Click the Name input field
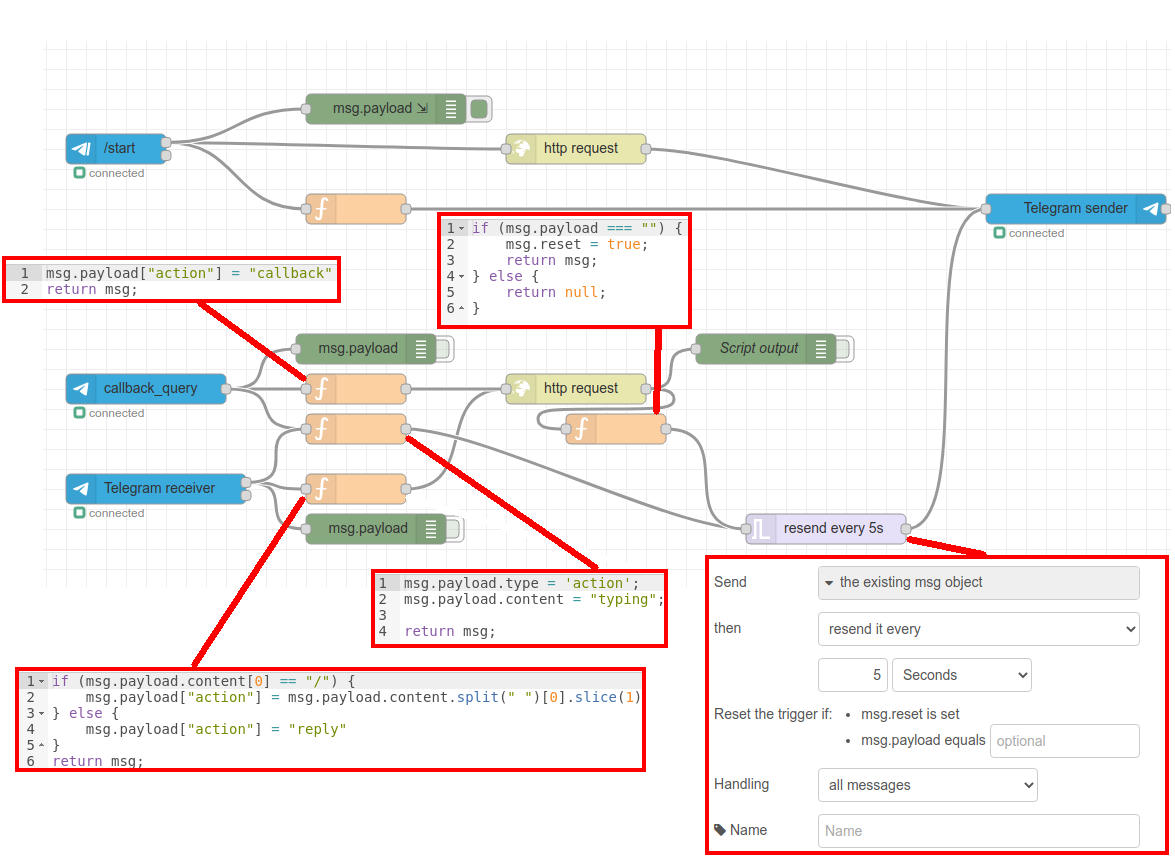This screenshot has height=861, width=1175. point(978,831)
